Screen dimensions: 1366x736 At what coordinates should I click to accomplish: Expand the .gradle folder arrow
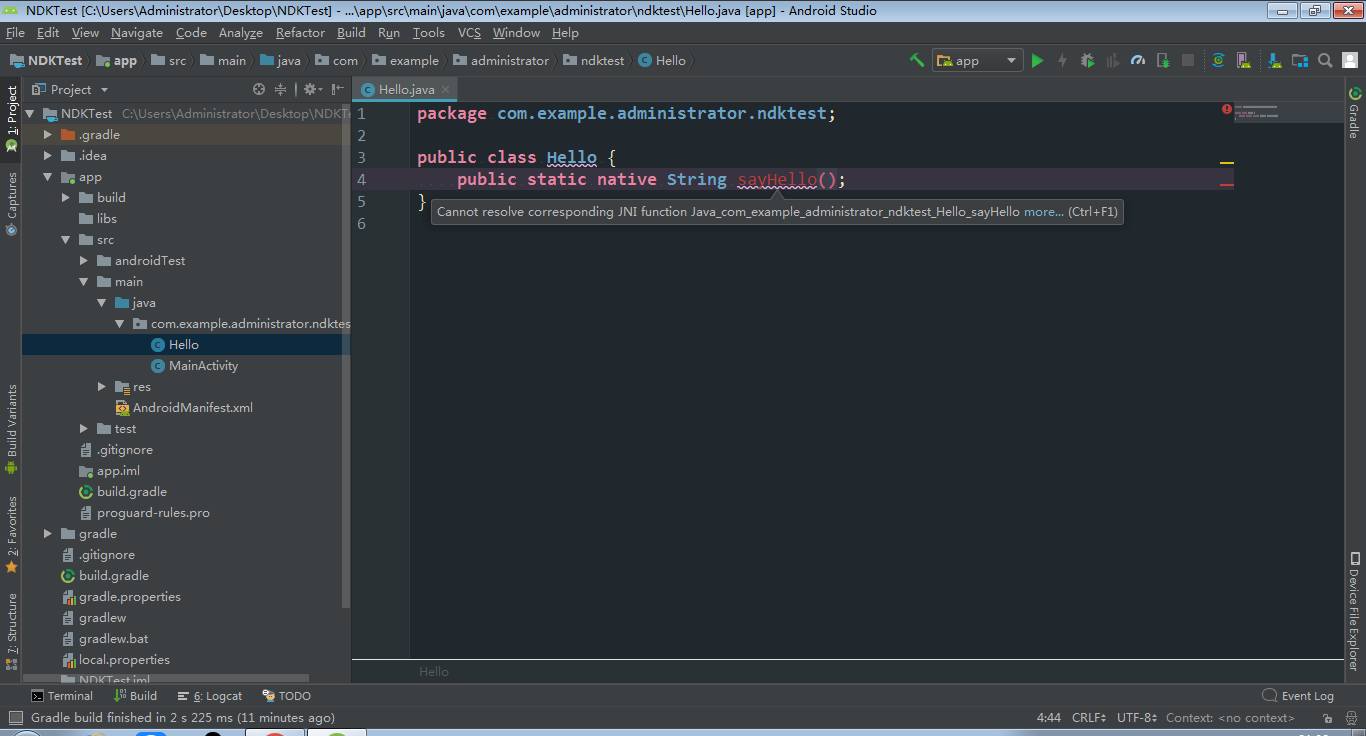[48, 135]
